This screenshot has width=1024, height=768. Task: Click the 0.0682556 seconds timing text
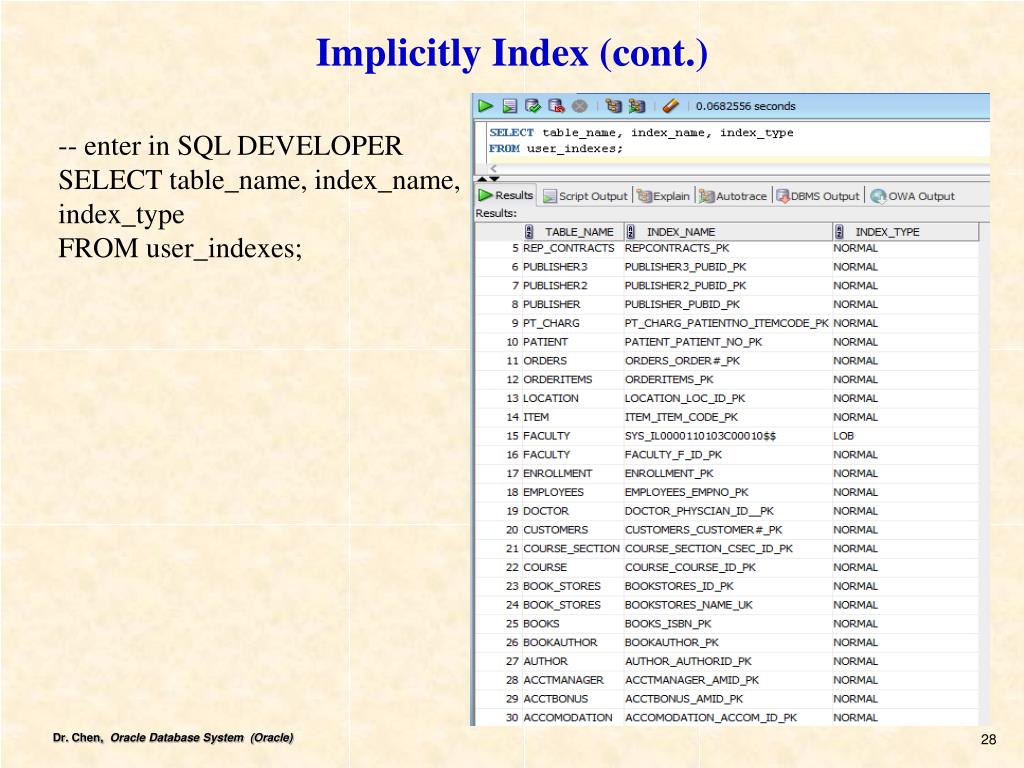click(x=745, y=106)
